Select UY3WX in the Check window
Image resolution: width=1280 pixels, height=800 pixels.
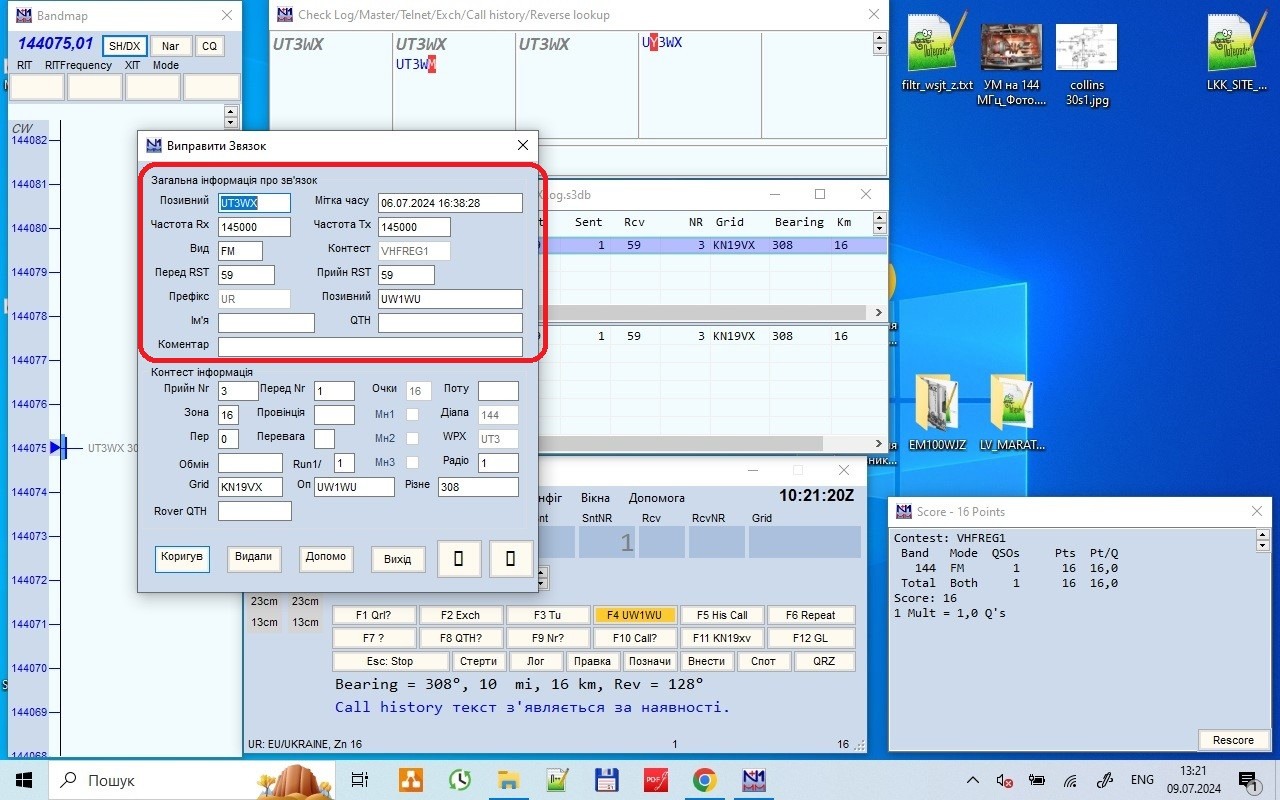click(x=662, y=42)
